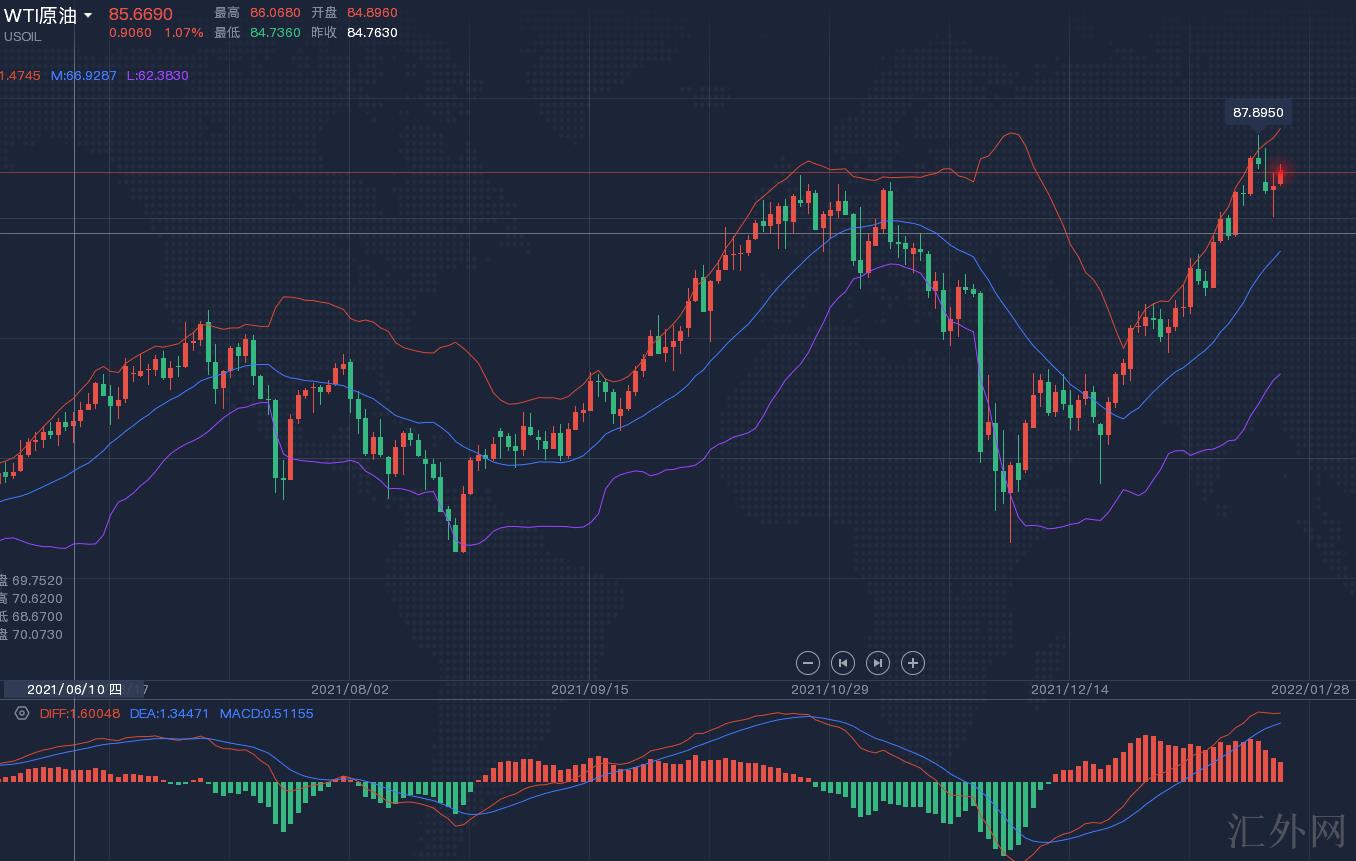Click the MACD:0.51155 indicator label
The width and height of the screenshot is (1356, 861).
266,713
